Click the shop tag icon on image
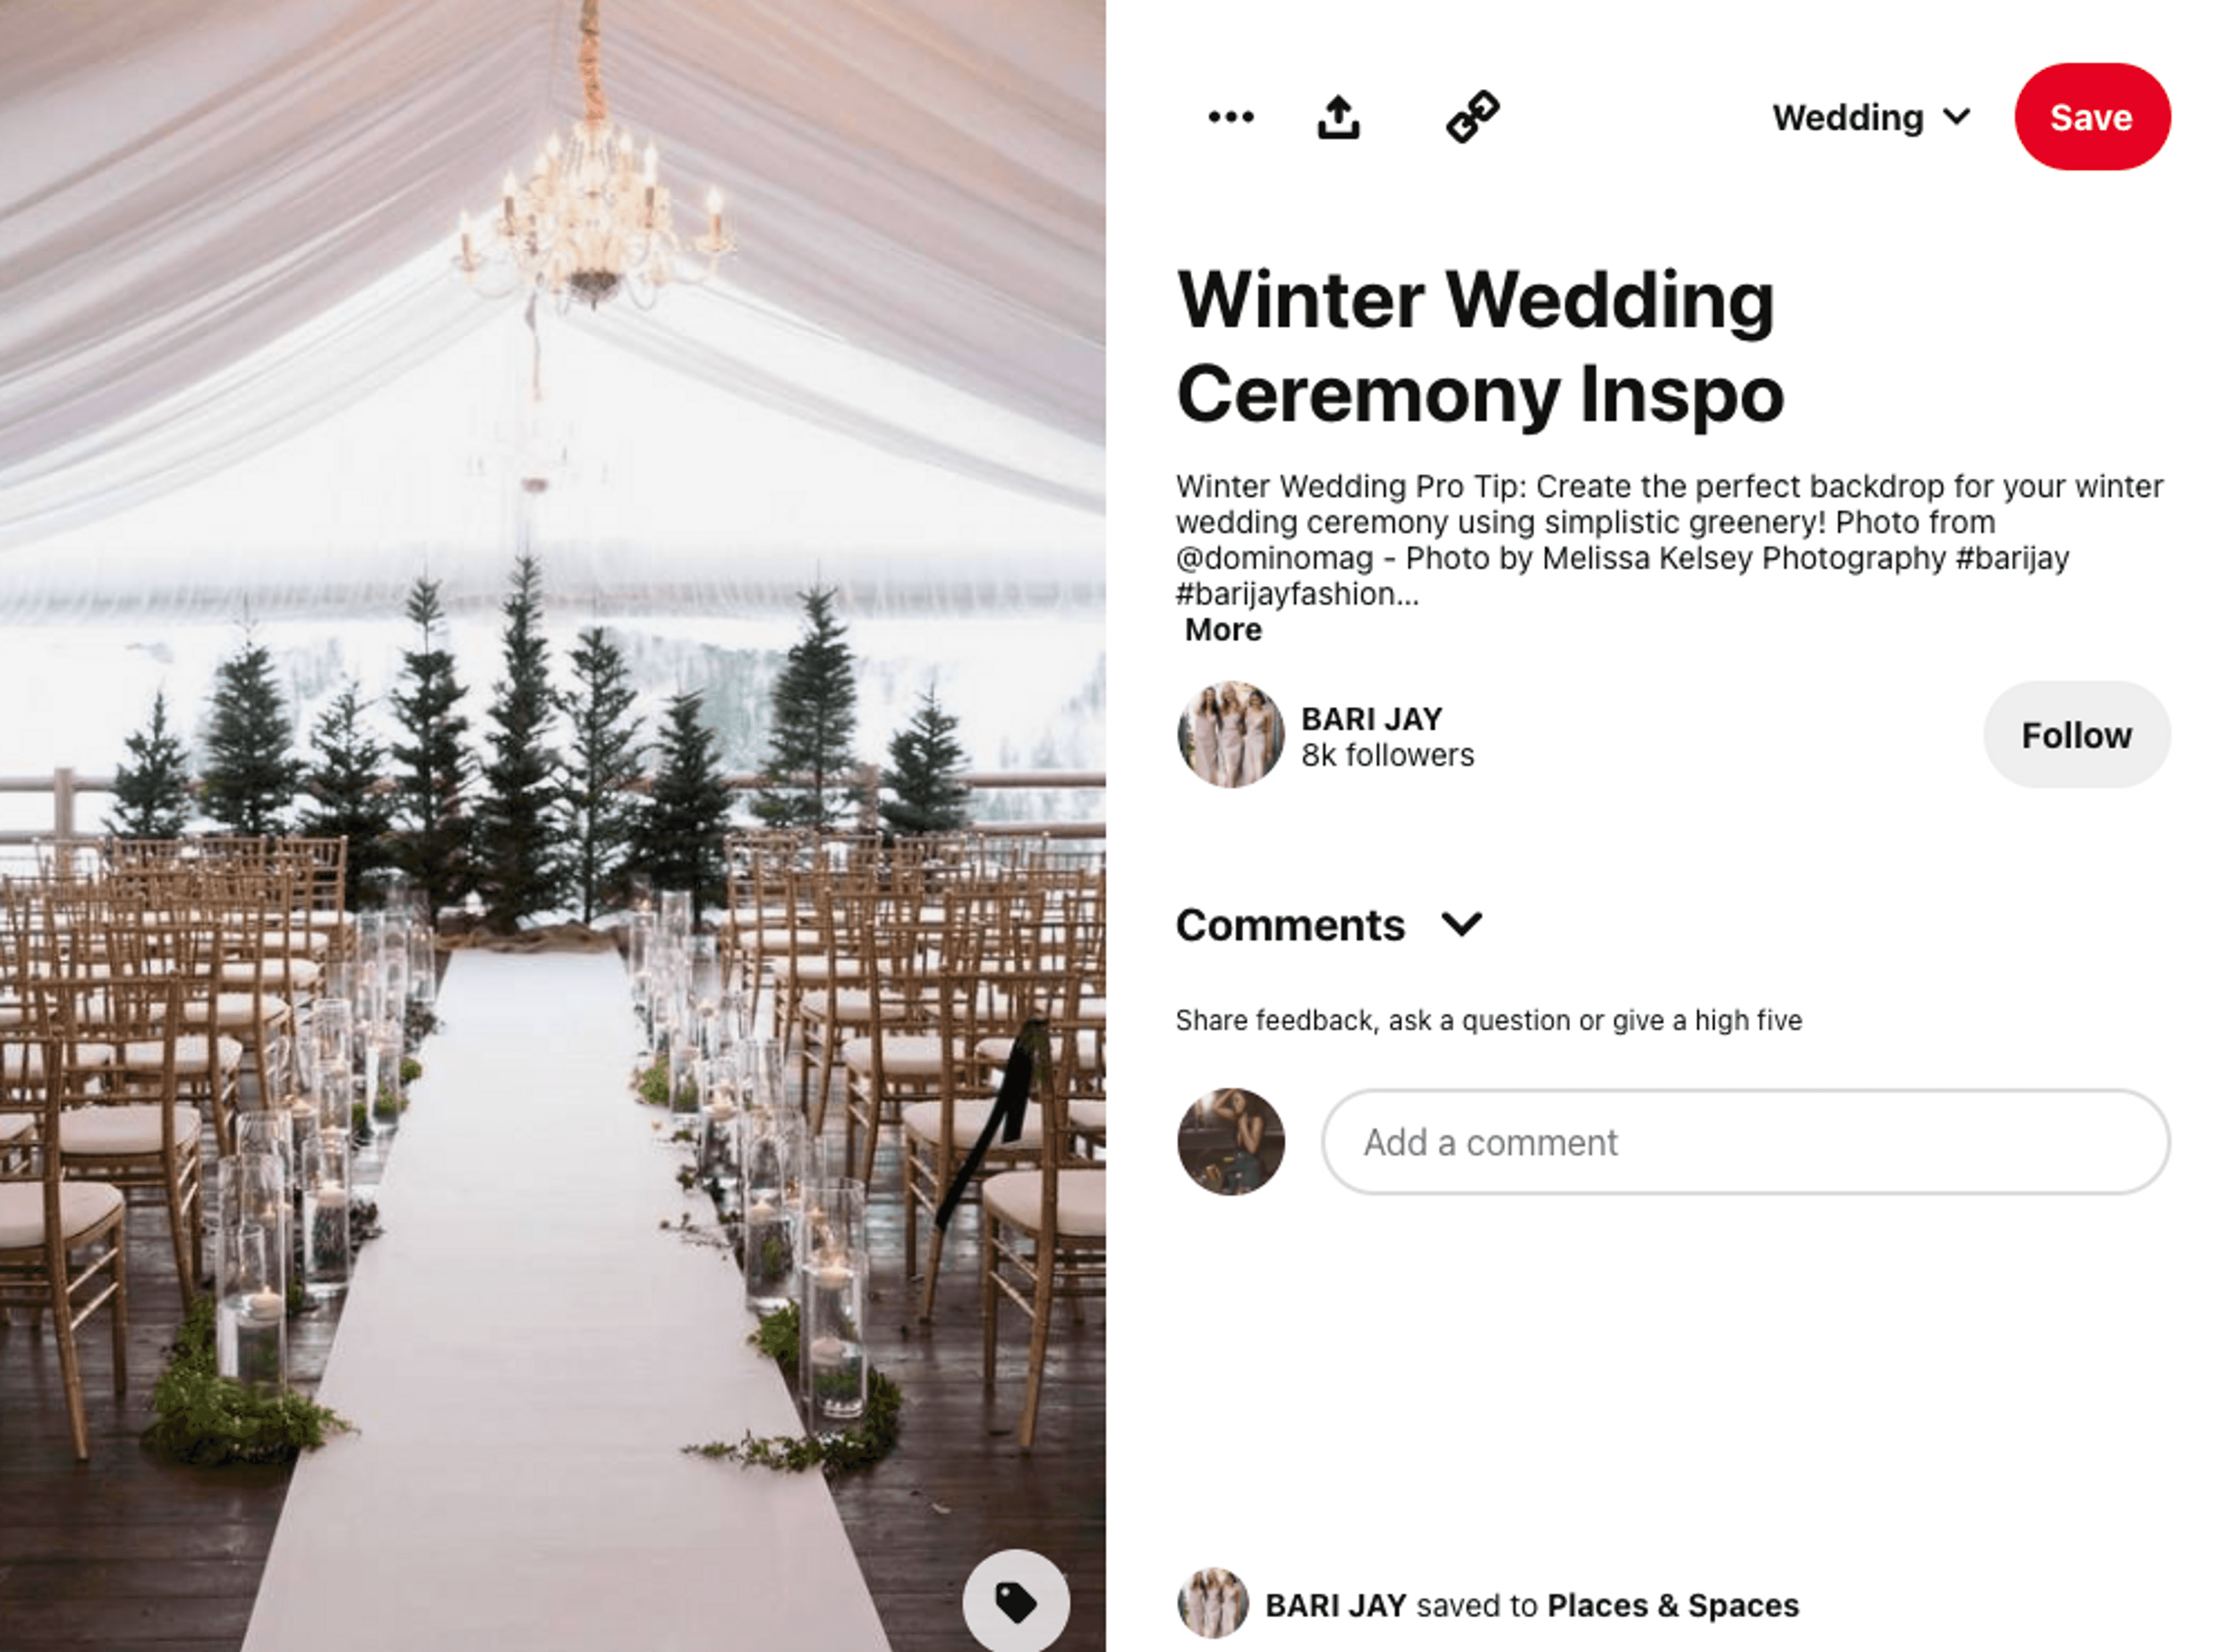This screenshot has height=1652, width=2225. click(1016, 1601)
